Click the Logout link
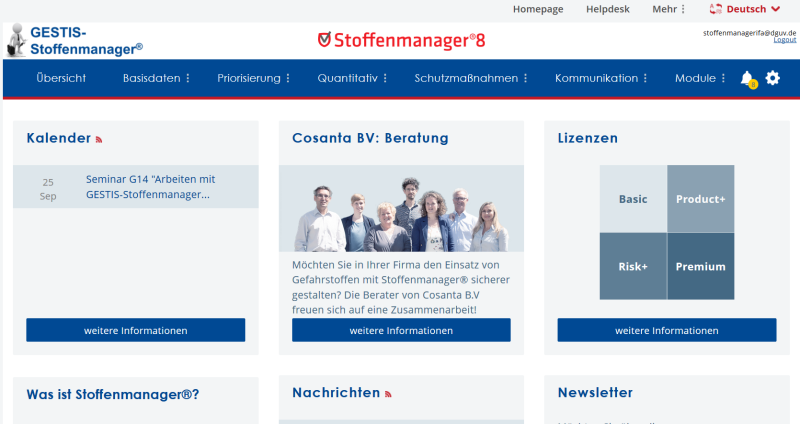The height and width of the screenshot is (424, 800). [x=784, y=40]
